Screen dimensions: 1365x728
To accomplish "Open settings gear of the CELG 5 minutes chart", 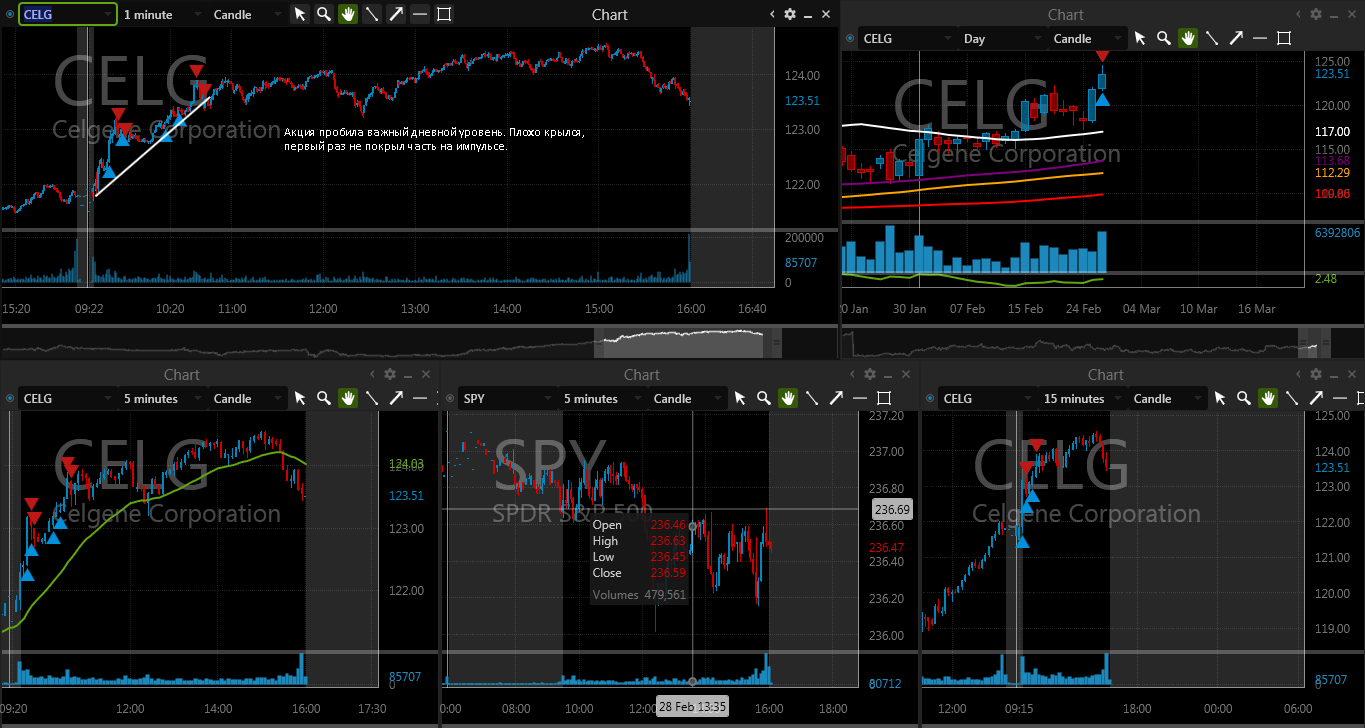I will (390, 374).
